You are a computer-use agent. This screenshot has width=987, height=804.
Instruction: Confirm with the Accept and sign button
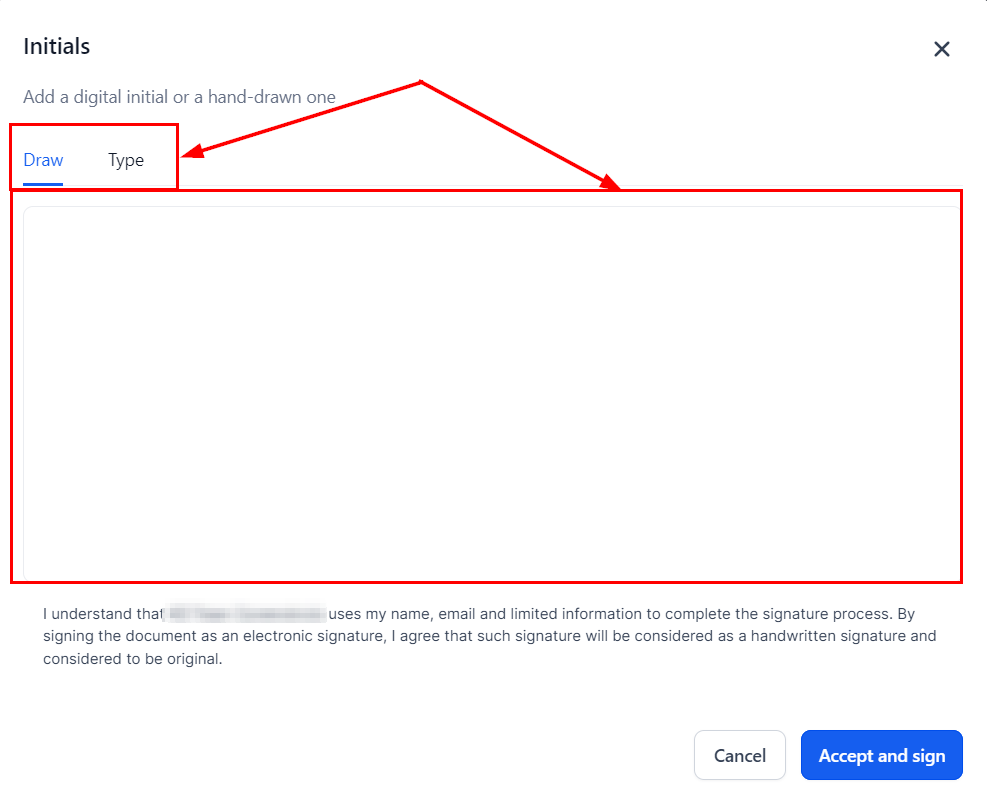(881, 755)
